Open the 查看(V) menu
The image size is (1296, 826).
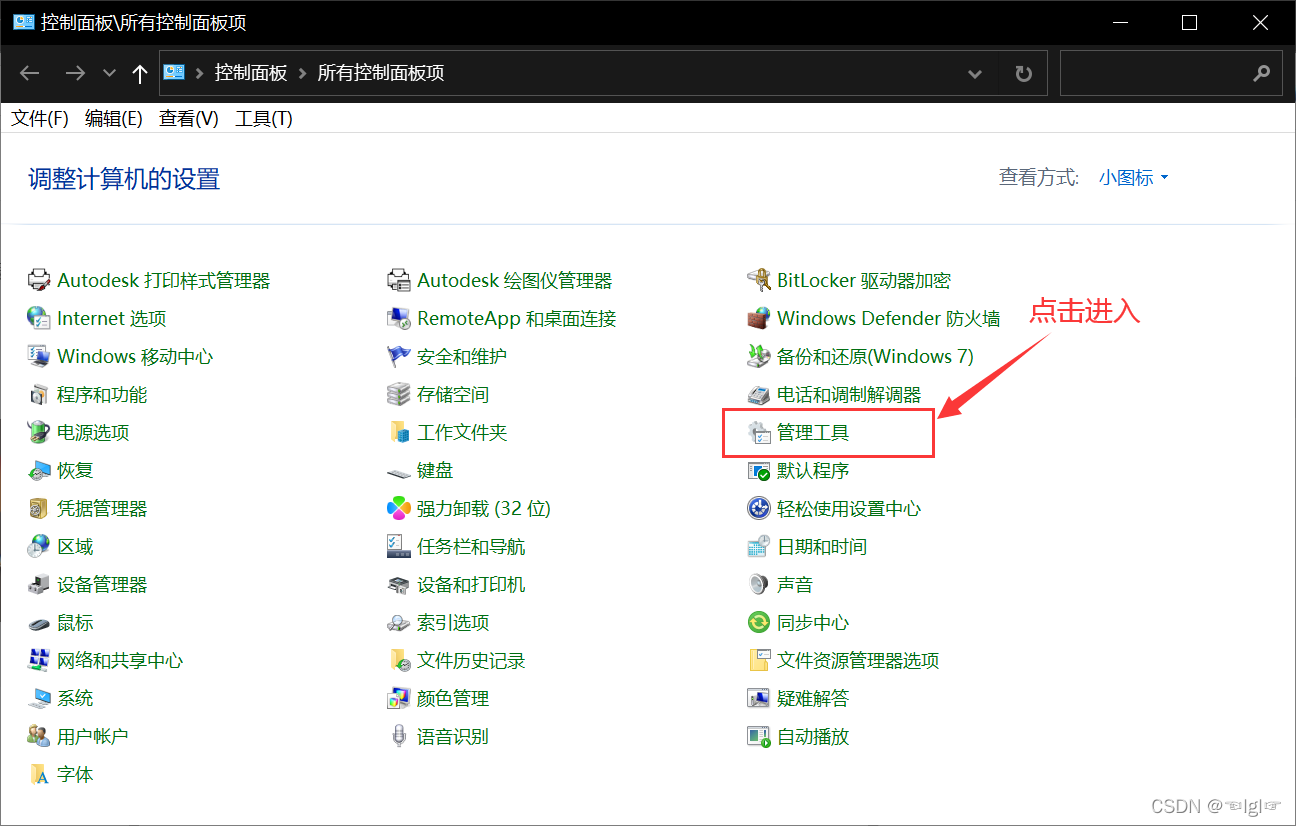coord(188,119)
